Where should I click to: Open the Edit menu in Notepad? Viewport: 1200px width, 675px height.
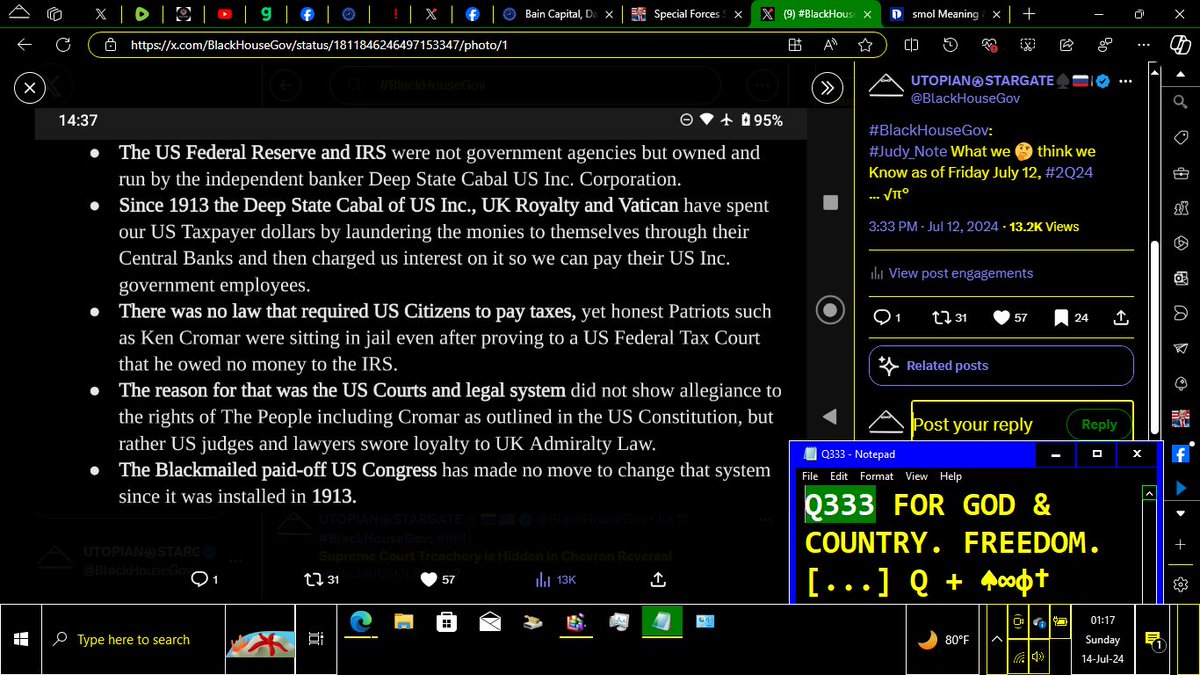click(838, 476)
